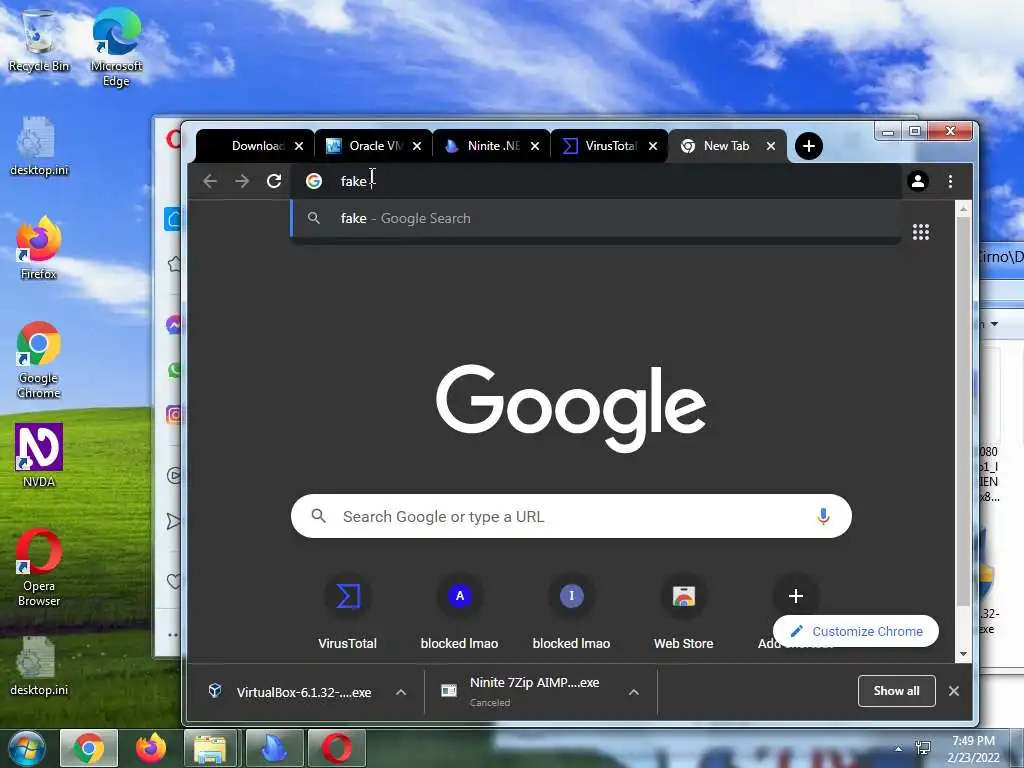Screen dimensions: 1024x768
Task: Open the Web Store shortcut tile
Action: [x=684, y=611]
